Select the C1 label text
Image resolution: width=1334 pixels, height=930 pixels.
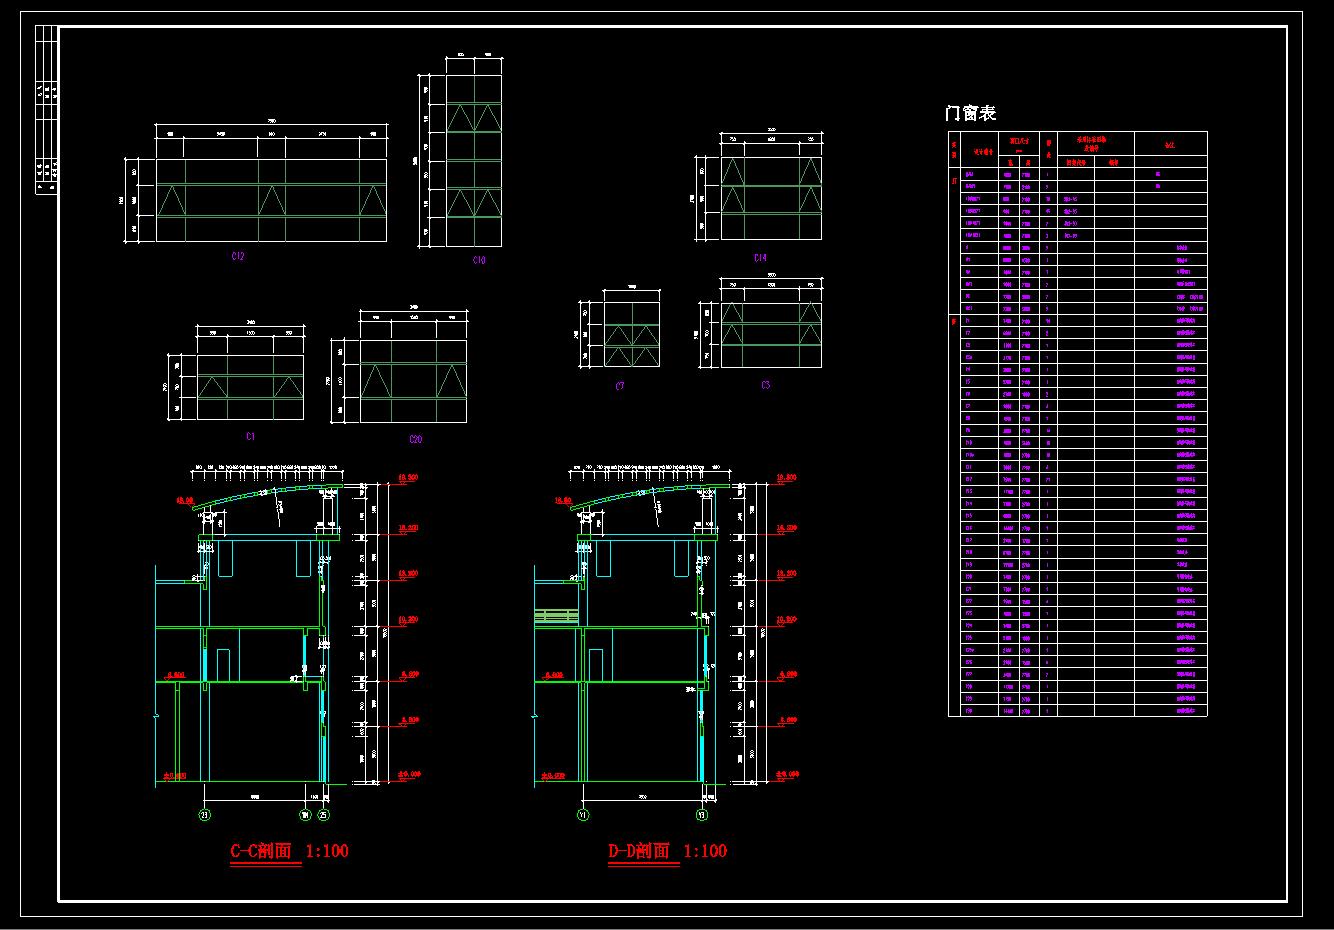coord(251,437)
